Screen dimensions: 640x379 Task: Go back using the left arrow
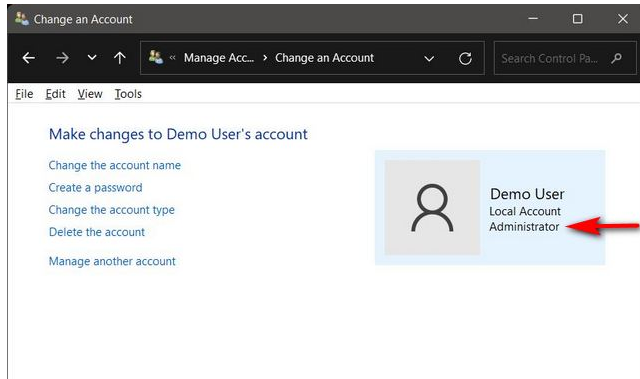[x=28, y=58]
